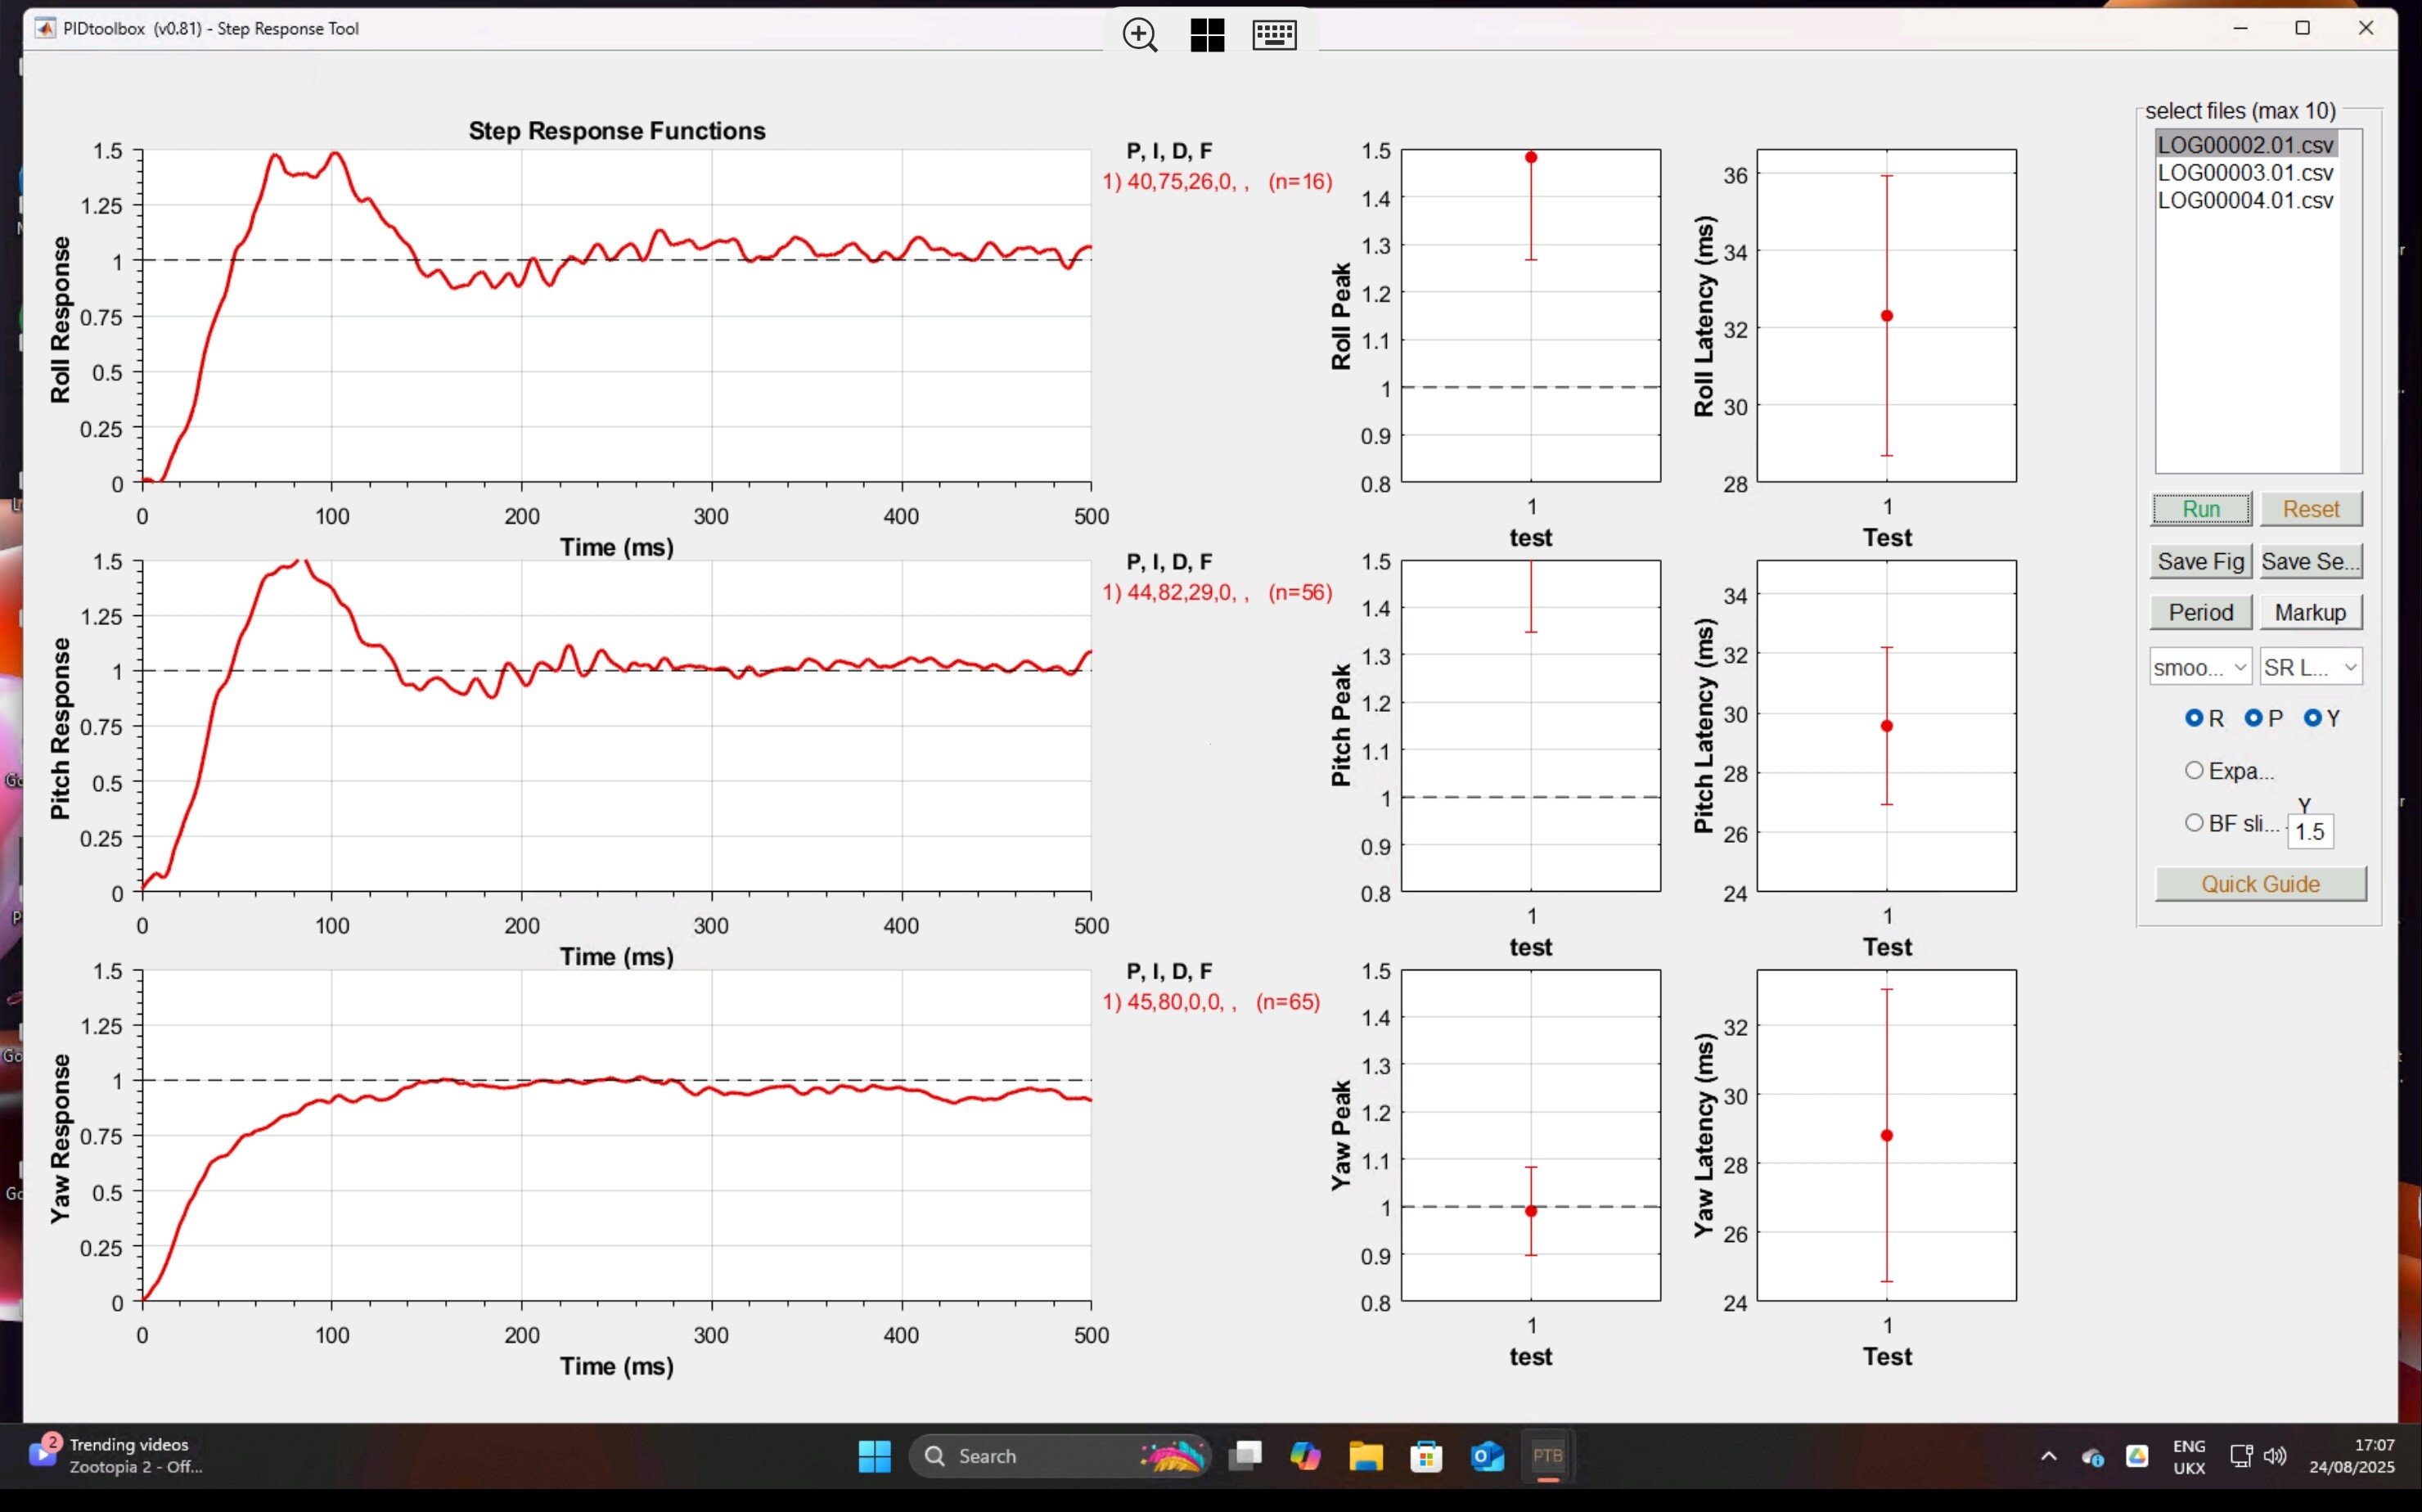This screenshot has width=2422, height=1512.
Task: Open Microsoft Store from the taskbar
Action: (x=1426, y=1456)
